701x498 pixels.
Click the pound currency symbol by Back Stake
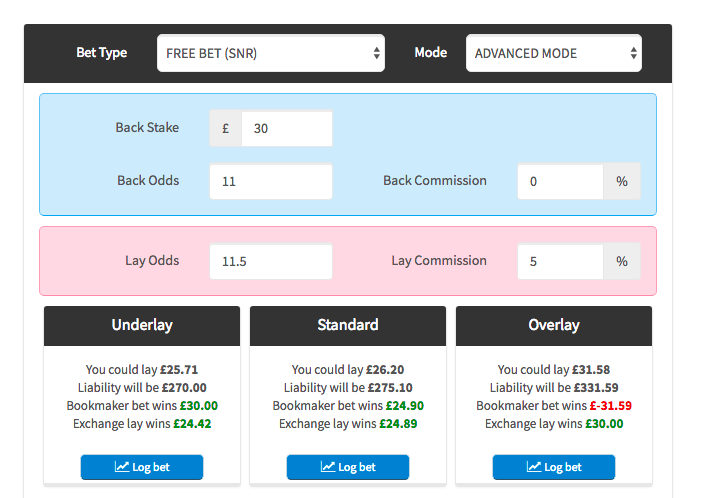tap(226, 128)
